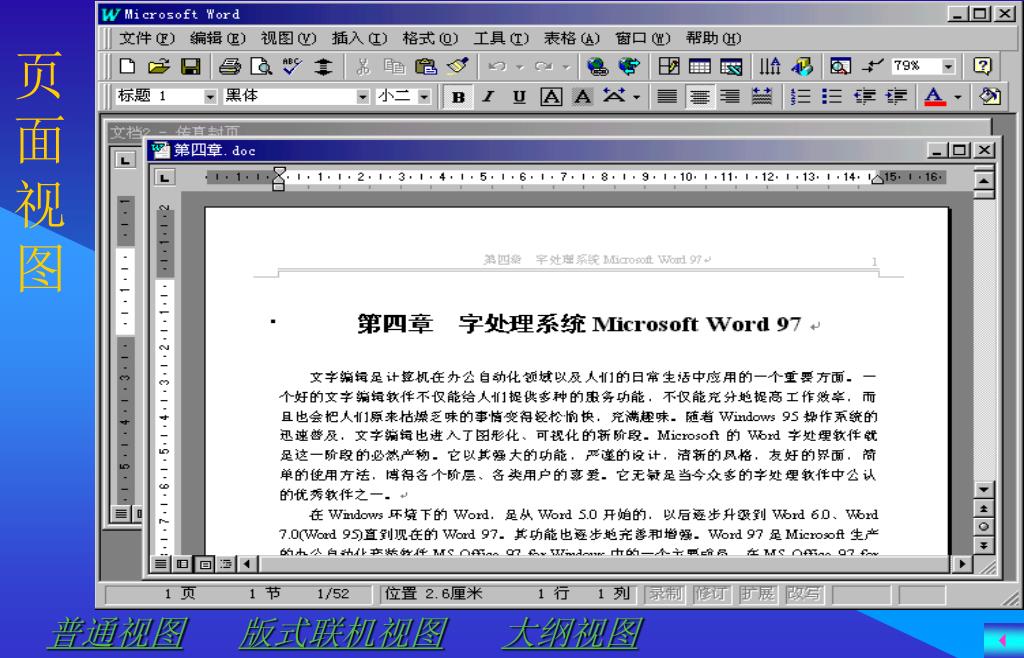Set right alignment
The height and width of the screenshot is (658, 1024).
click(x=729, y=97)
